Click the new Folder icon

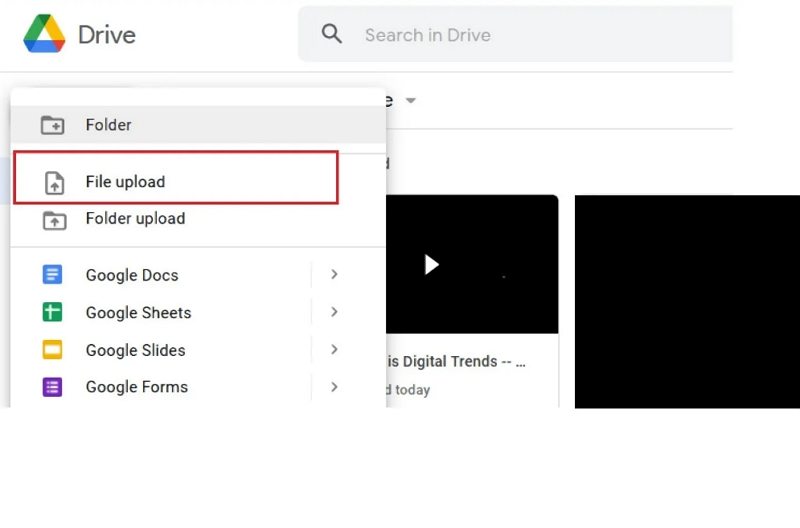[x=53, y=125]
